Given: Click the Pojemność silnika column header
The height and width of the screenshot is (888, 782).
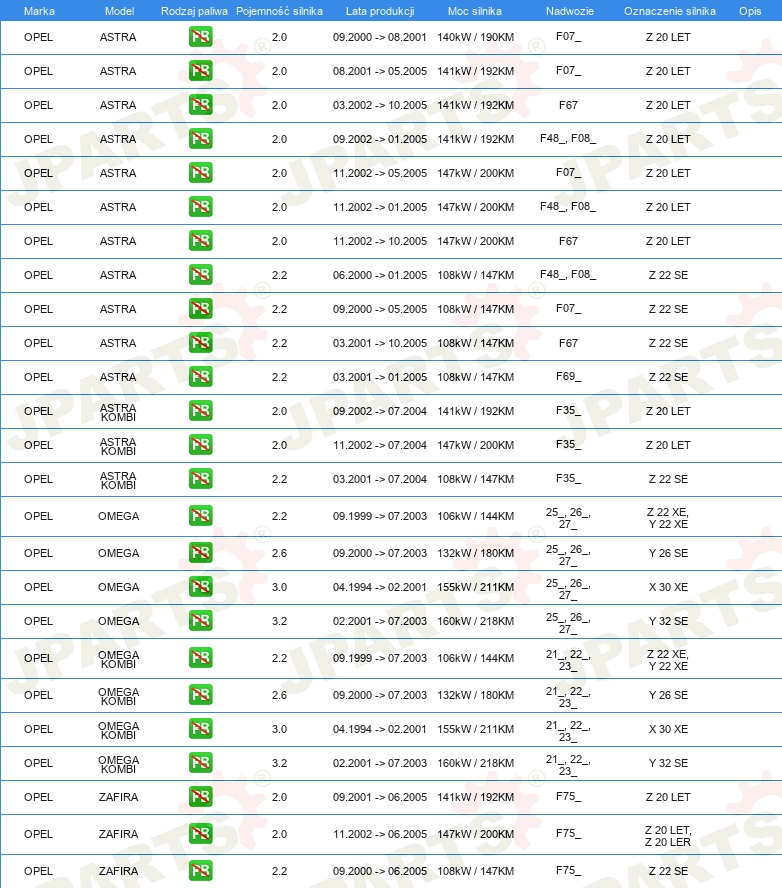Looking at the screenshot, I should pos(279,11).
